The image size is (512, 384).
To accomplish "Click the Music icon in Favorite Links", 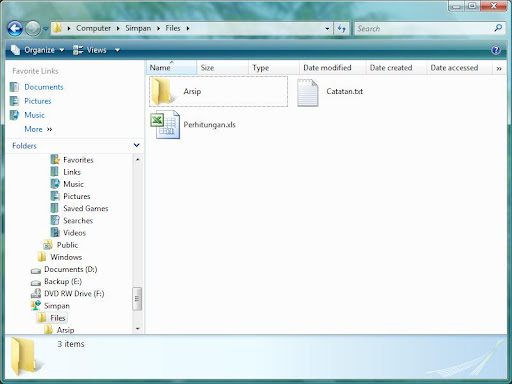I will click(x=14, y=115).
